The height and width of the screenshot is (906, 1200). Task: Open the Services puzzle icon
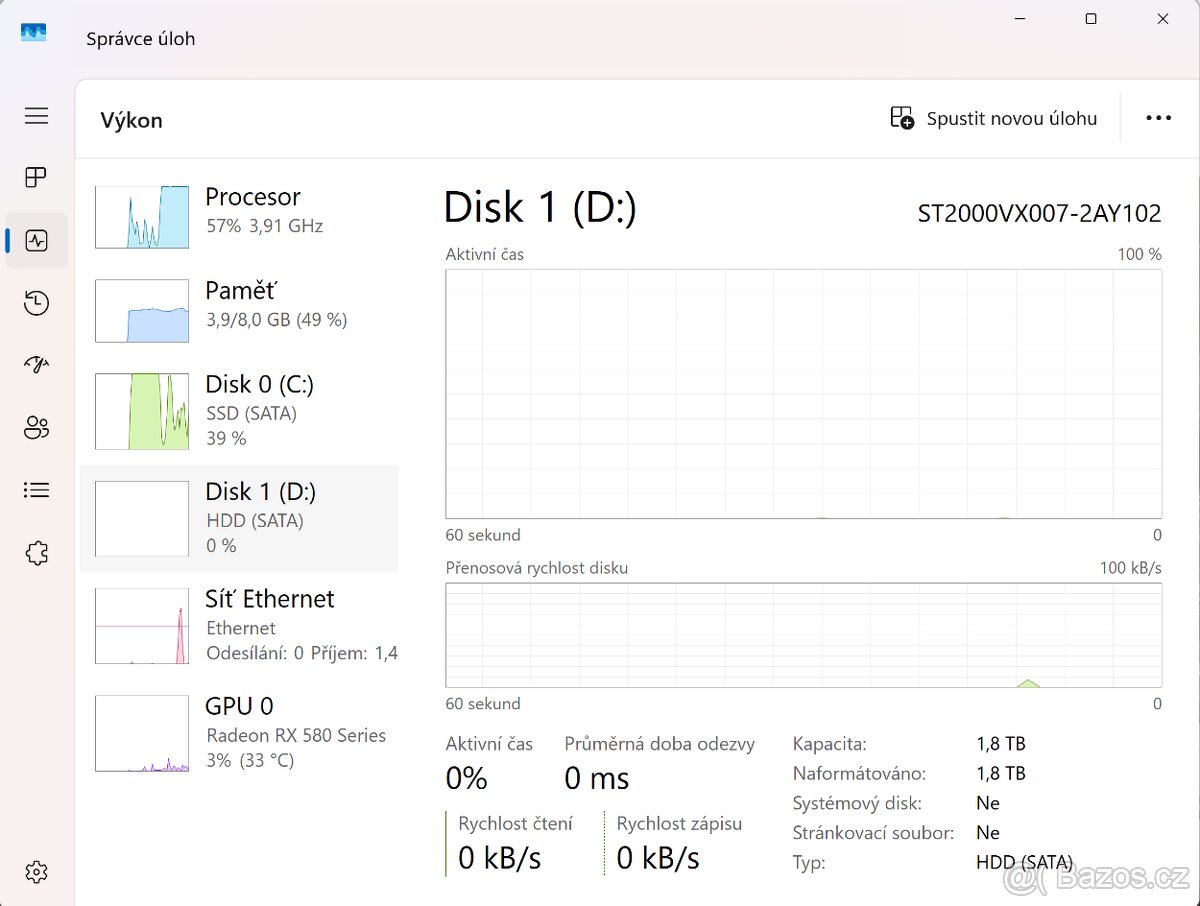coord(37,553)
